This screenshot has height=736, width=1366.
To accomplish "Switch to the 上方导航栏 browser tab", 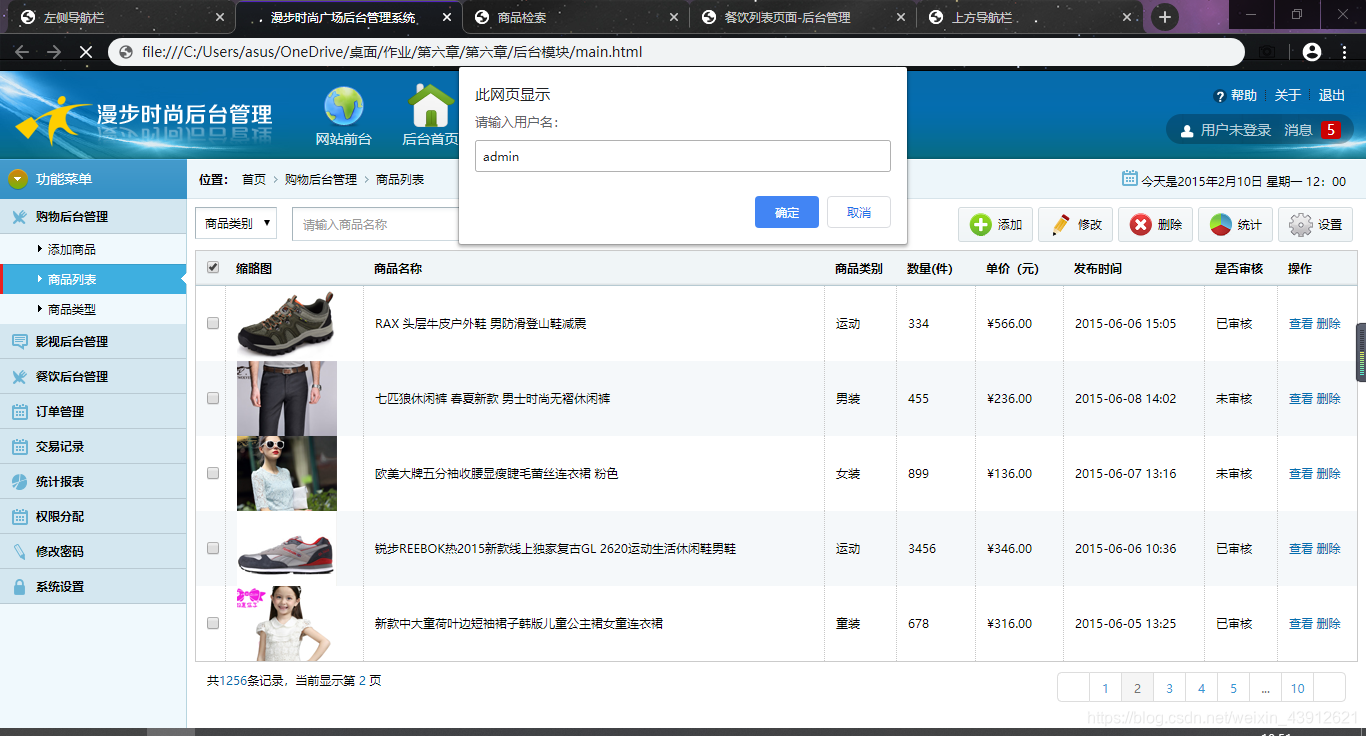I will 1030,17.
